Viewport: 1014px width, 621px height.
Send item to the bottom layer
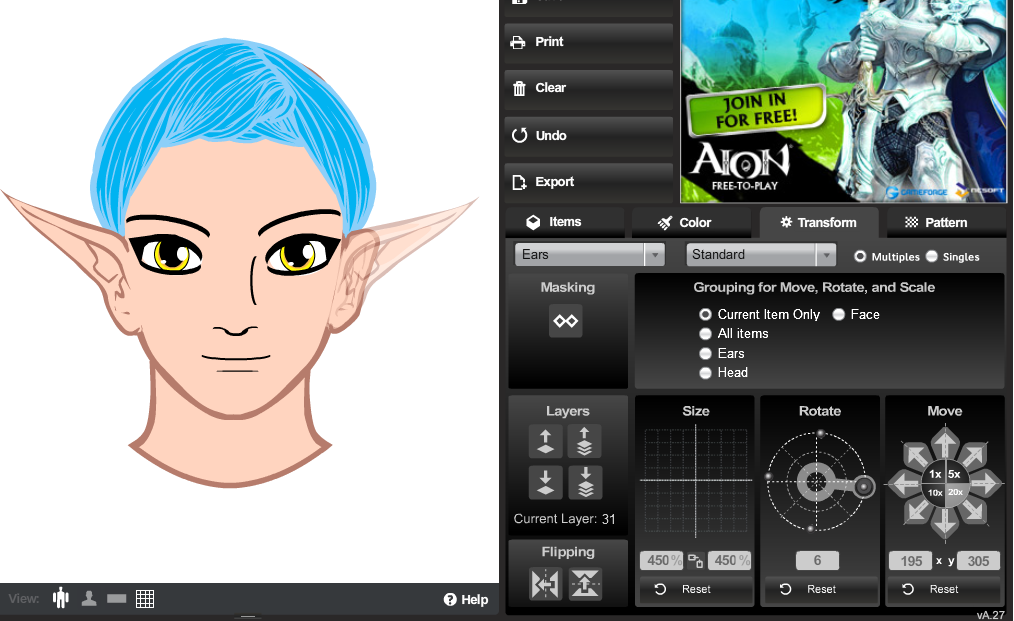[x=585, y=482]
